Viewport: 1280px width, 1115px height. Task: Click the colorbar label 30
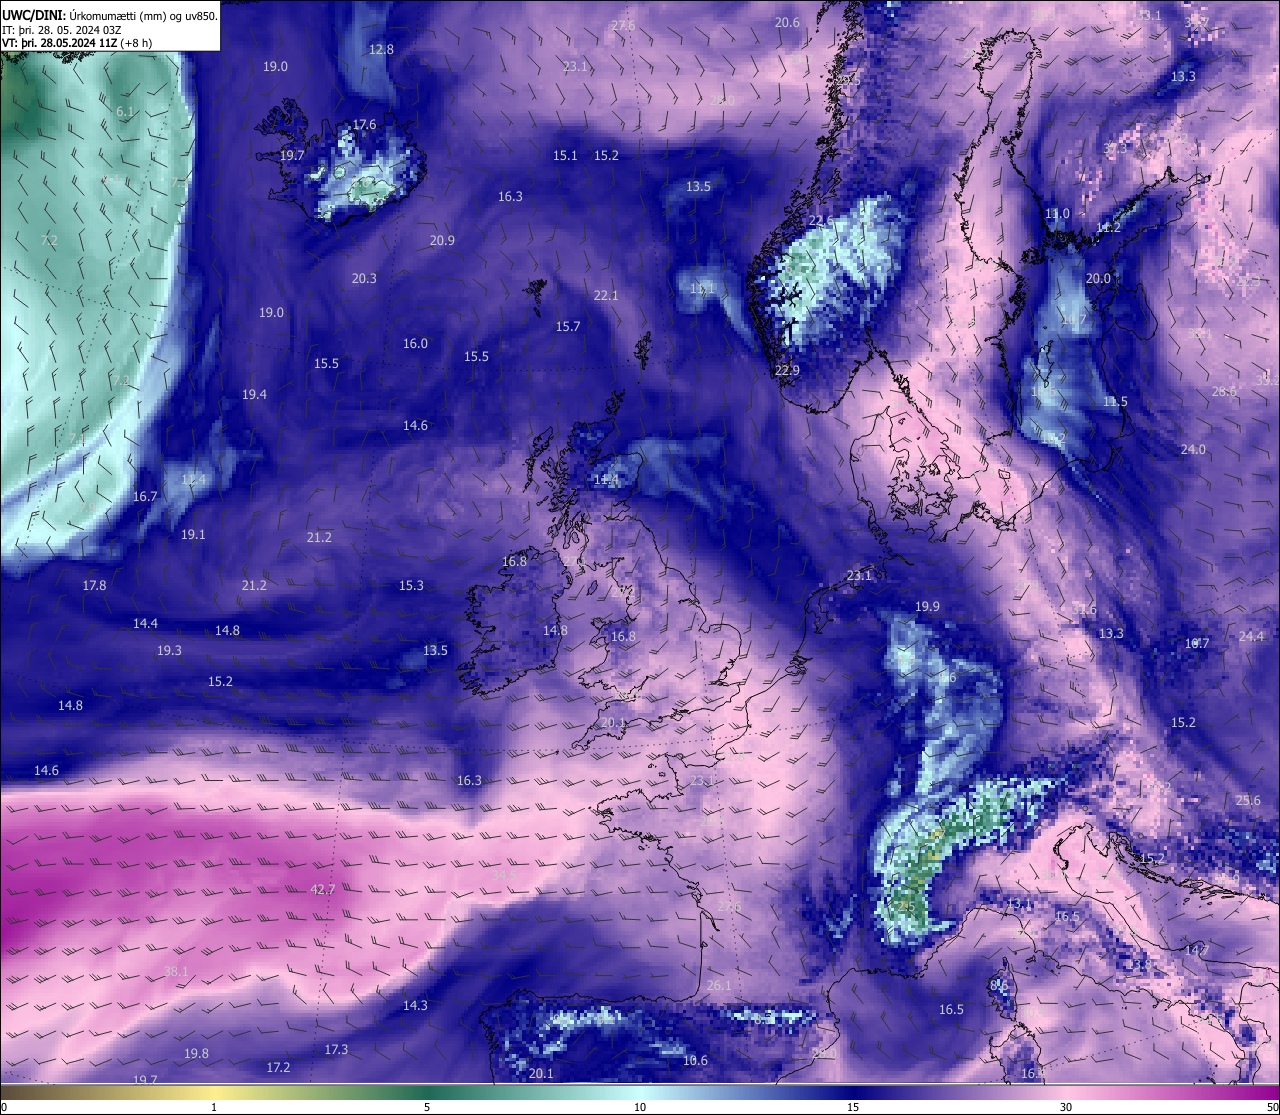[x=1066, y=1107]
